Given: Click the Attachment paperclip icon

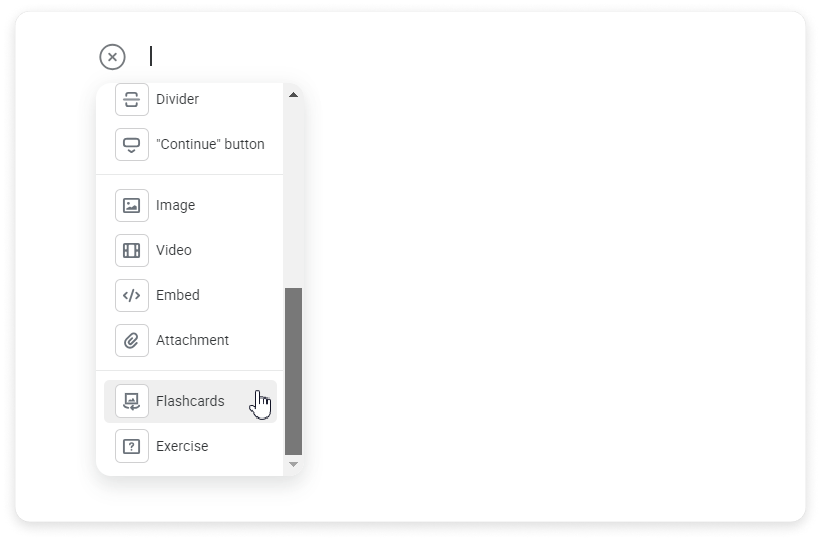Looking at the screenshot, I should (x=131, y=341).
